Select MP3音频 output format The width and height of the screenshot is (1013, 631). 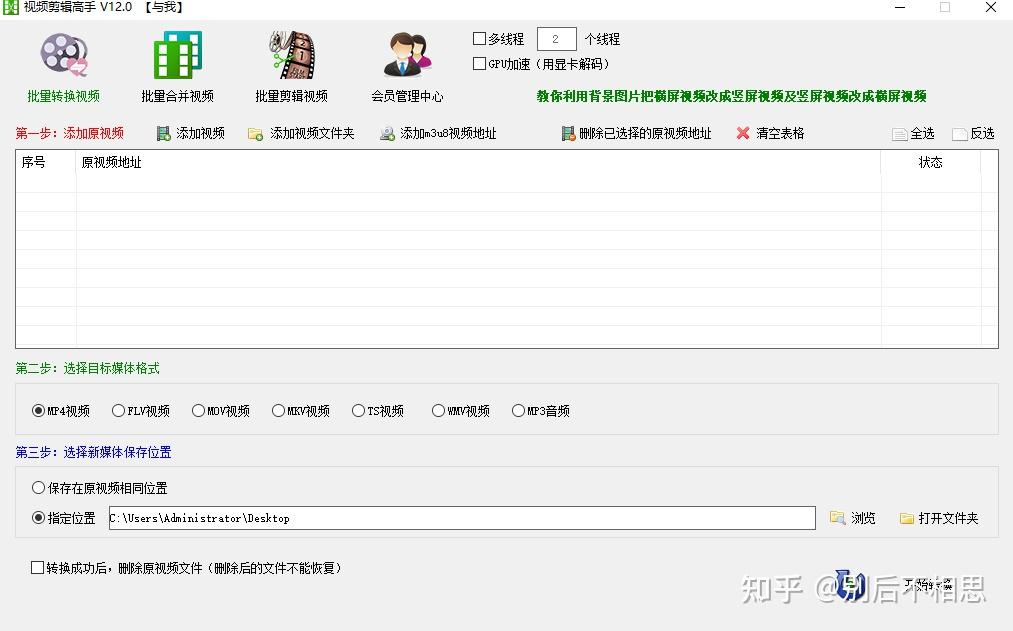(518, 410)
